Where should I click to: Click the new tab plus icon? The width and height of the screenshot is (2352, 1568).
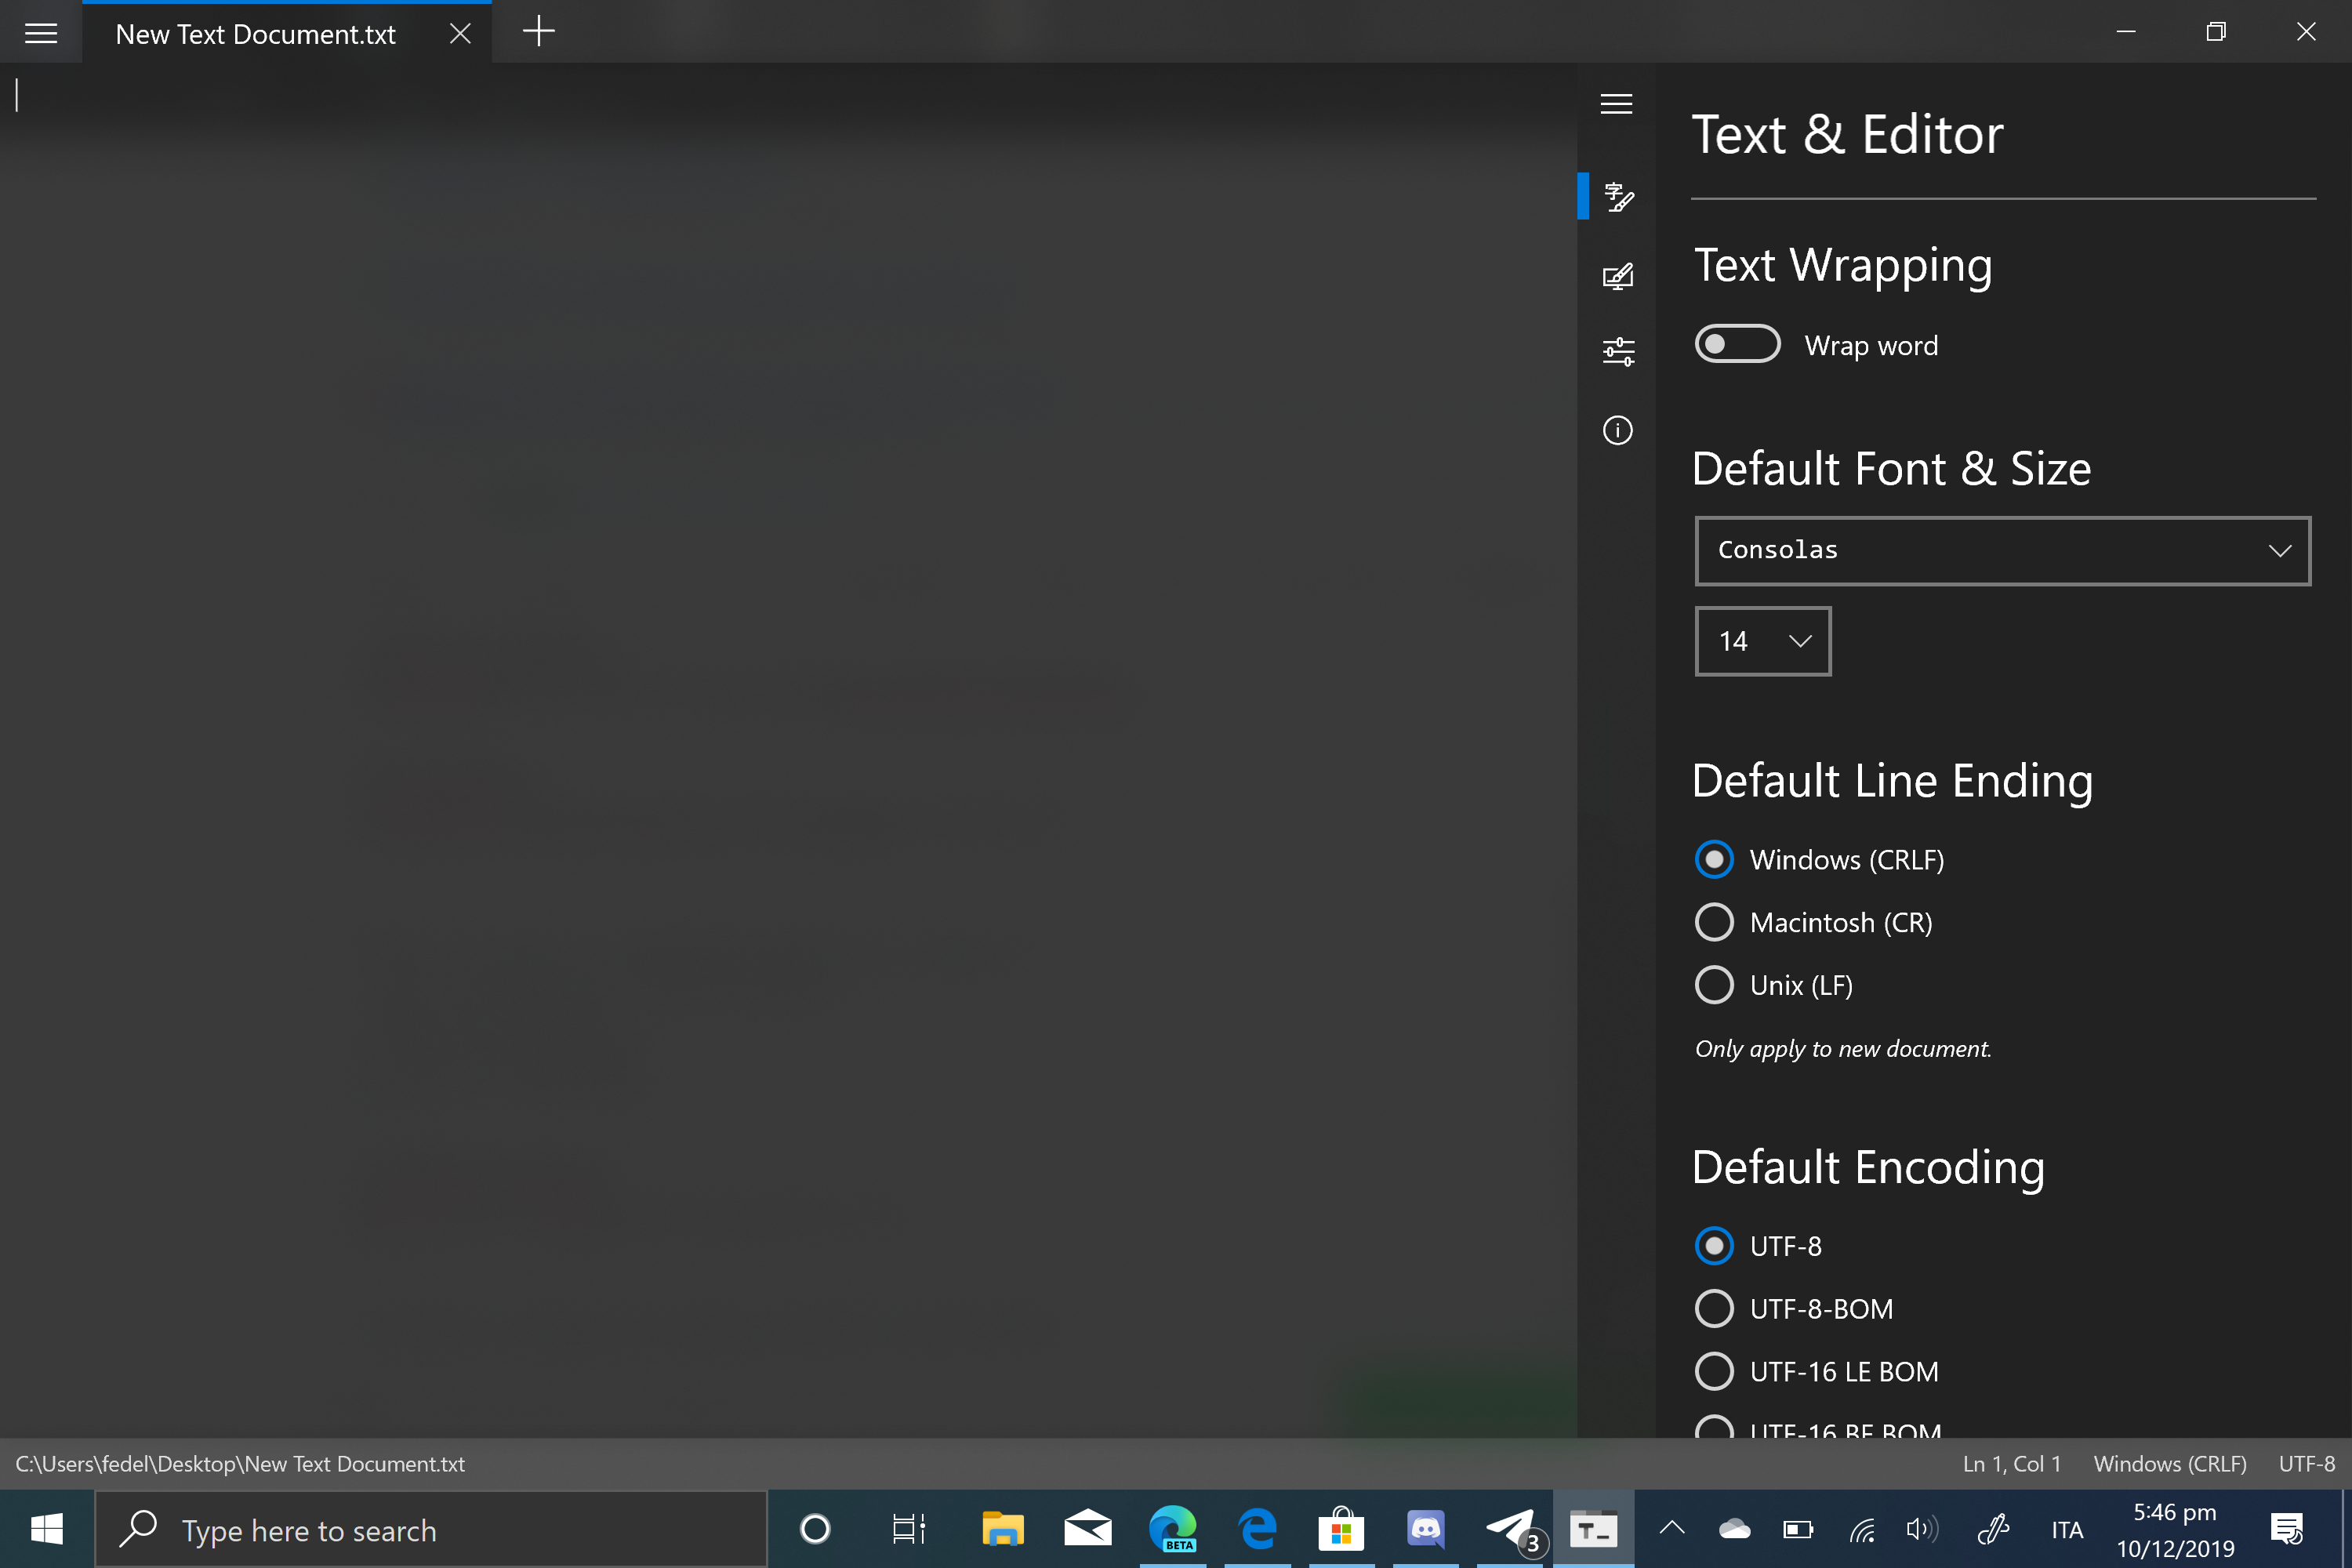click(538, 32)
